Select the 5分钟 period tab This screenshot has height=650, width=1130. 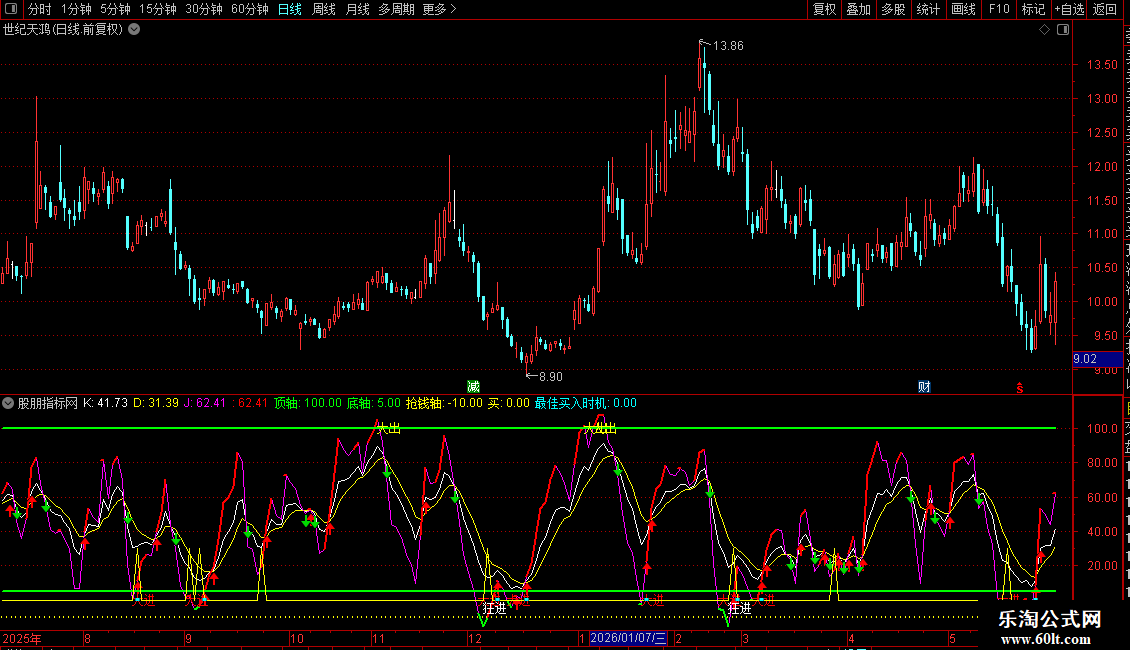tap(115, 9)
